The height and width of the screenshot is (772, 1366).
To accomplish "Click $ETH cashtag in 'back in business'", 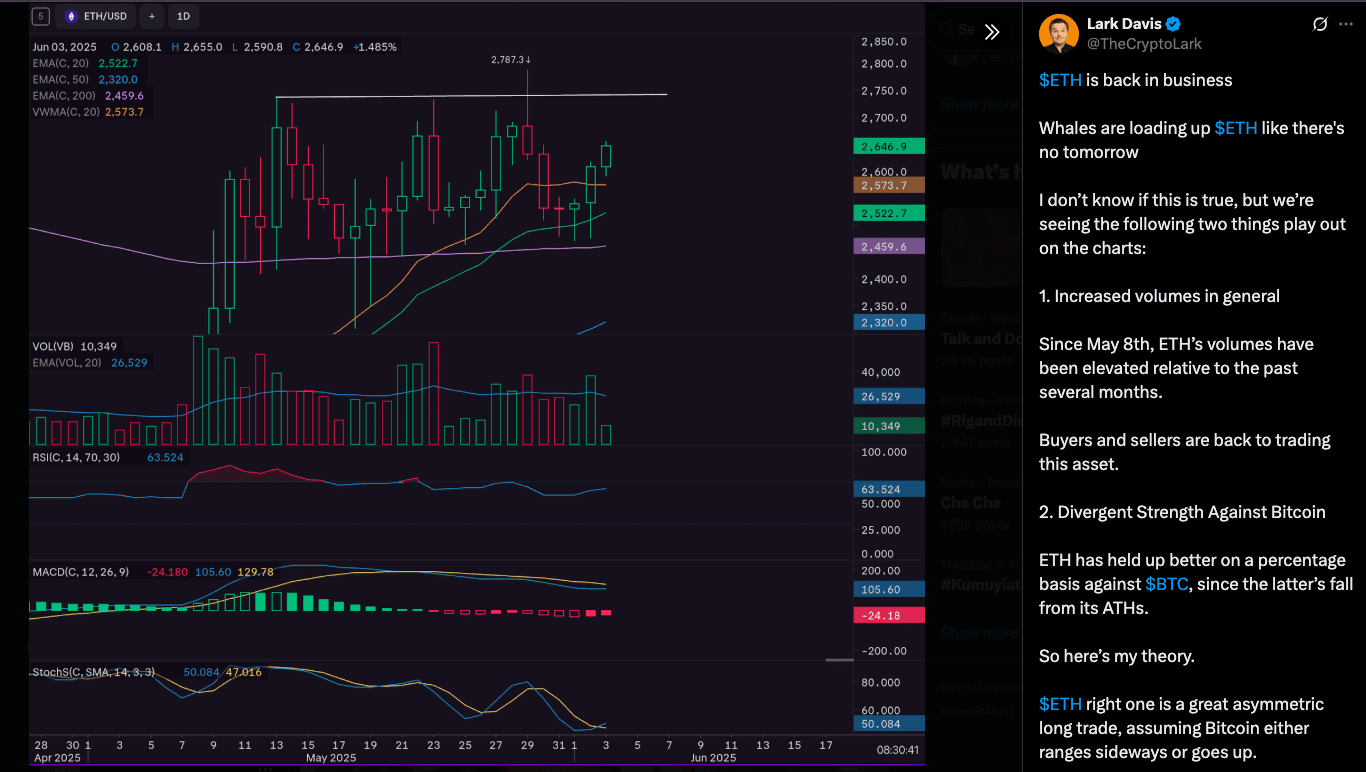I will tap(1060, 80).
